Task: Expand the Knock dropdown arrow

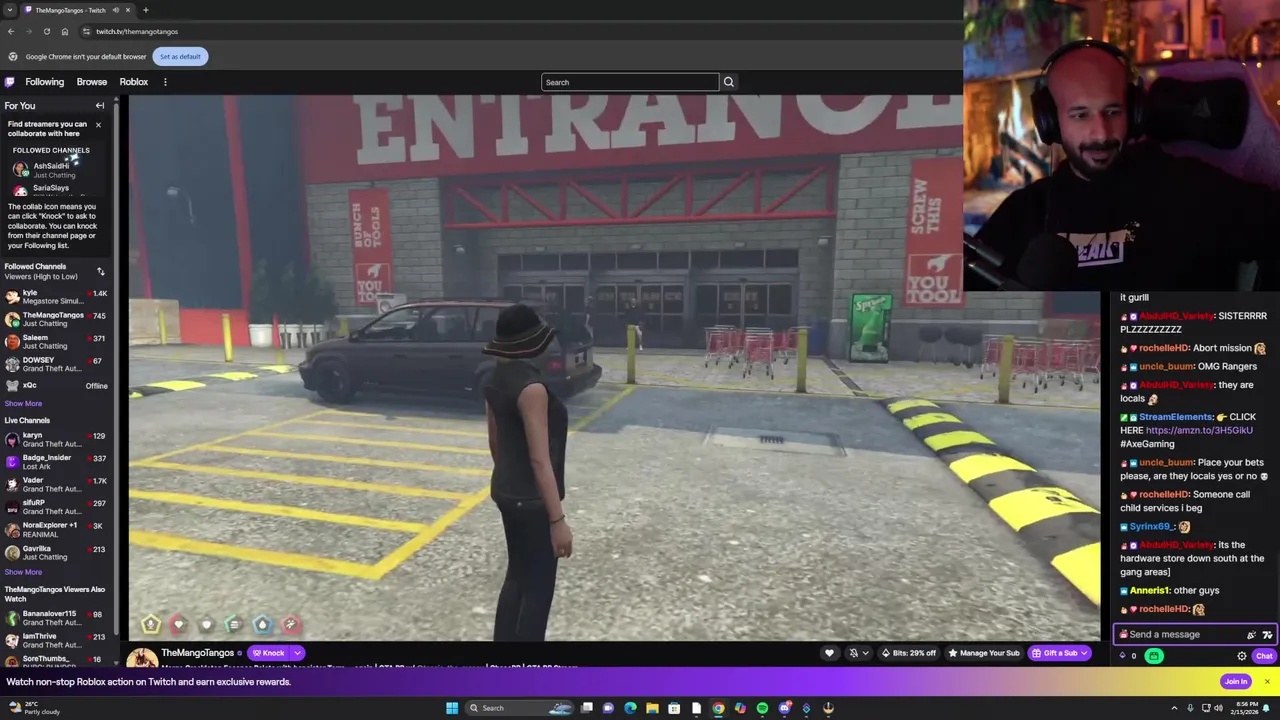Action: 297,653
